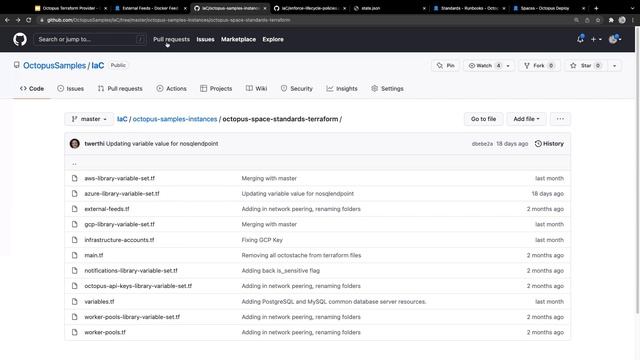Open azure-library-variable-set.tf file
Viewport: 640px width, 360px height.
122,193
